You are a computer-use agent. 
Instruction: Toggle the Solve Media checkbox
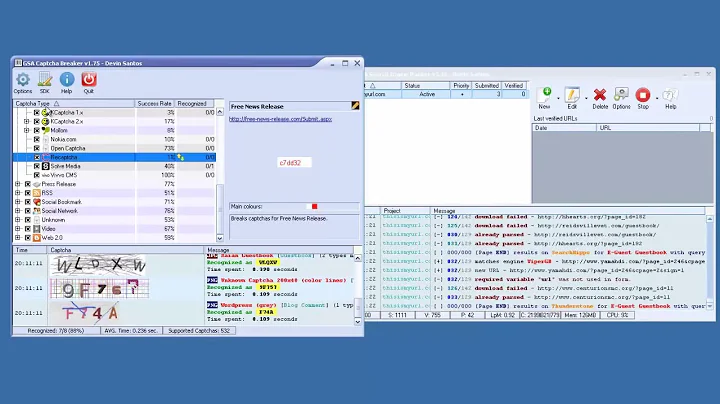click(x=37, y=166)
